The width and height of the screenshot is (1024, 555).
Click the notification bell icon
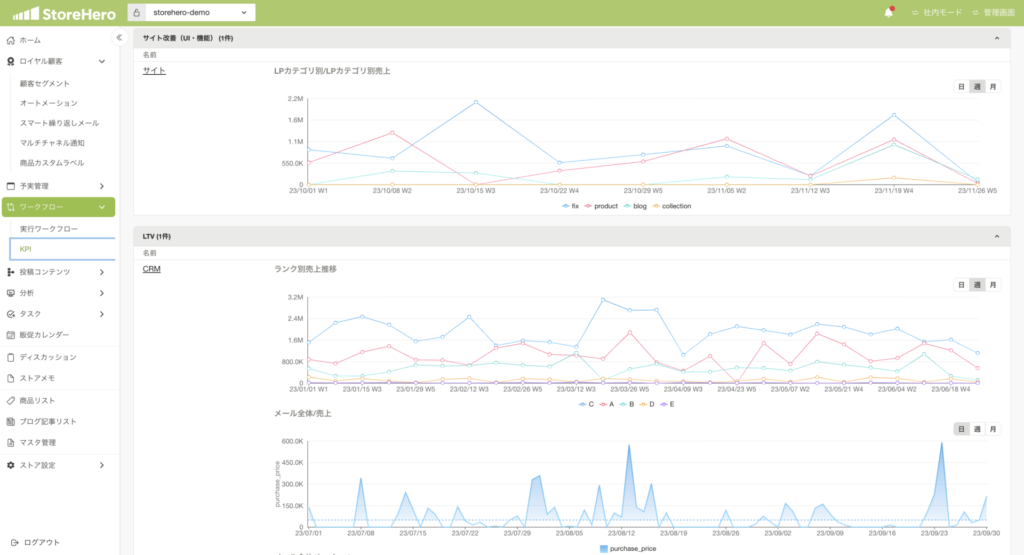point(888,13)
